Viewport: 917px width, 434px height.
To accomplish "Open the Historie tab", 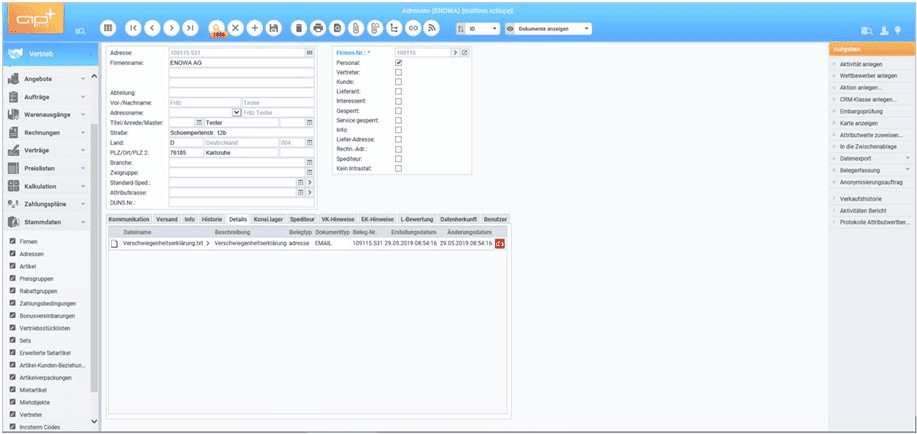I will [212, 218].
